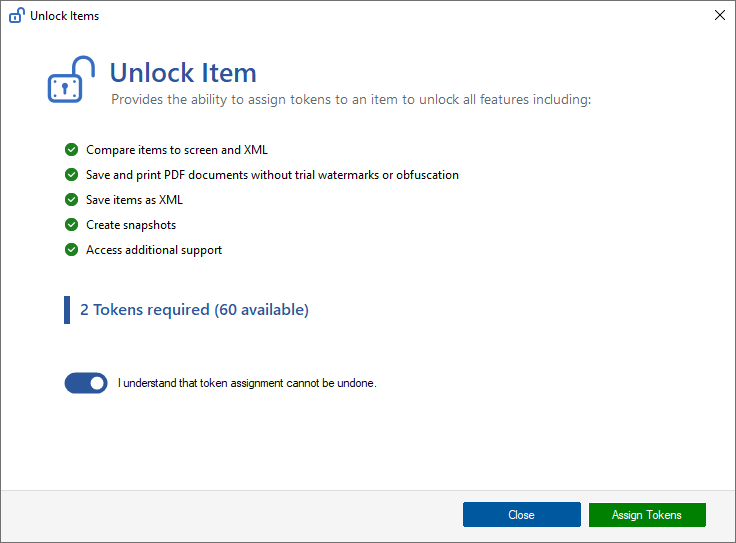Screen dimensions: 736x543
Task: Toggle the token assignment acknowledgement switch
Action: 86,383
